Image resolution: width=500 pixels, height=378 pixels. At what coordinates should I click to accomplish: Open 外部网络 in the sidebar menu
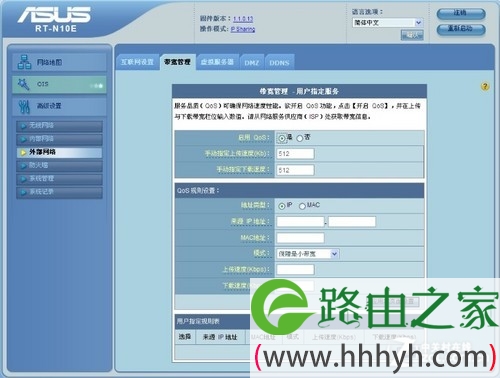(x=59, y=152)
